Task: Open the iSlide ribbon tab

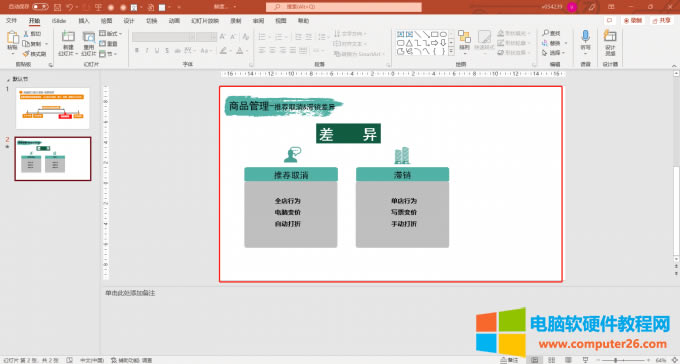Action: [59, 21]
